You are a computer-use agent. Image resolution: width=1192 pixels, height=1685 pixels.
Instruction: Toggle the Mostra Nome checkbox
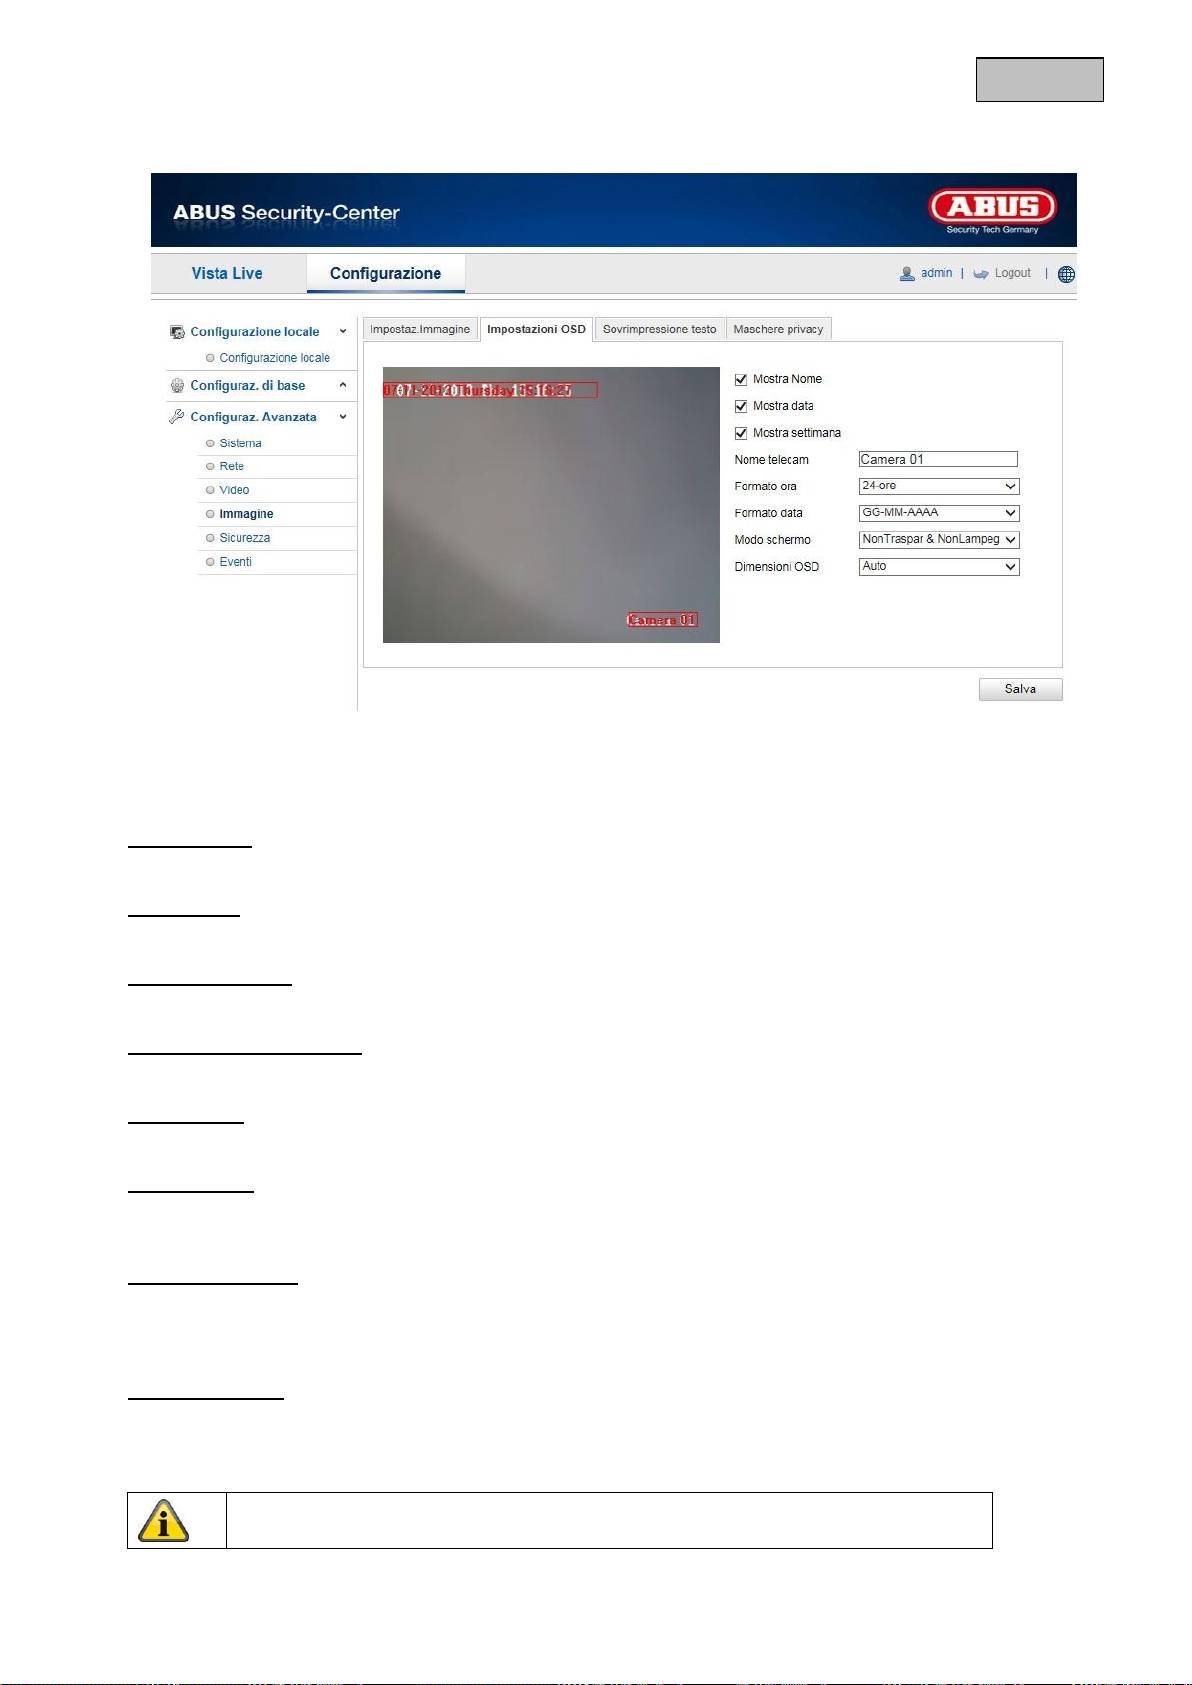[741, 380]
